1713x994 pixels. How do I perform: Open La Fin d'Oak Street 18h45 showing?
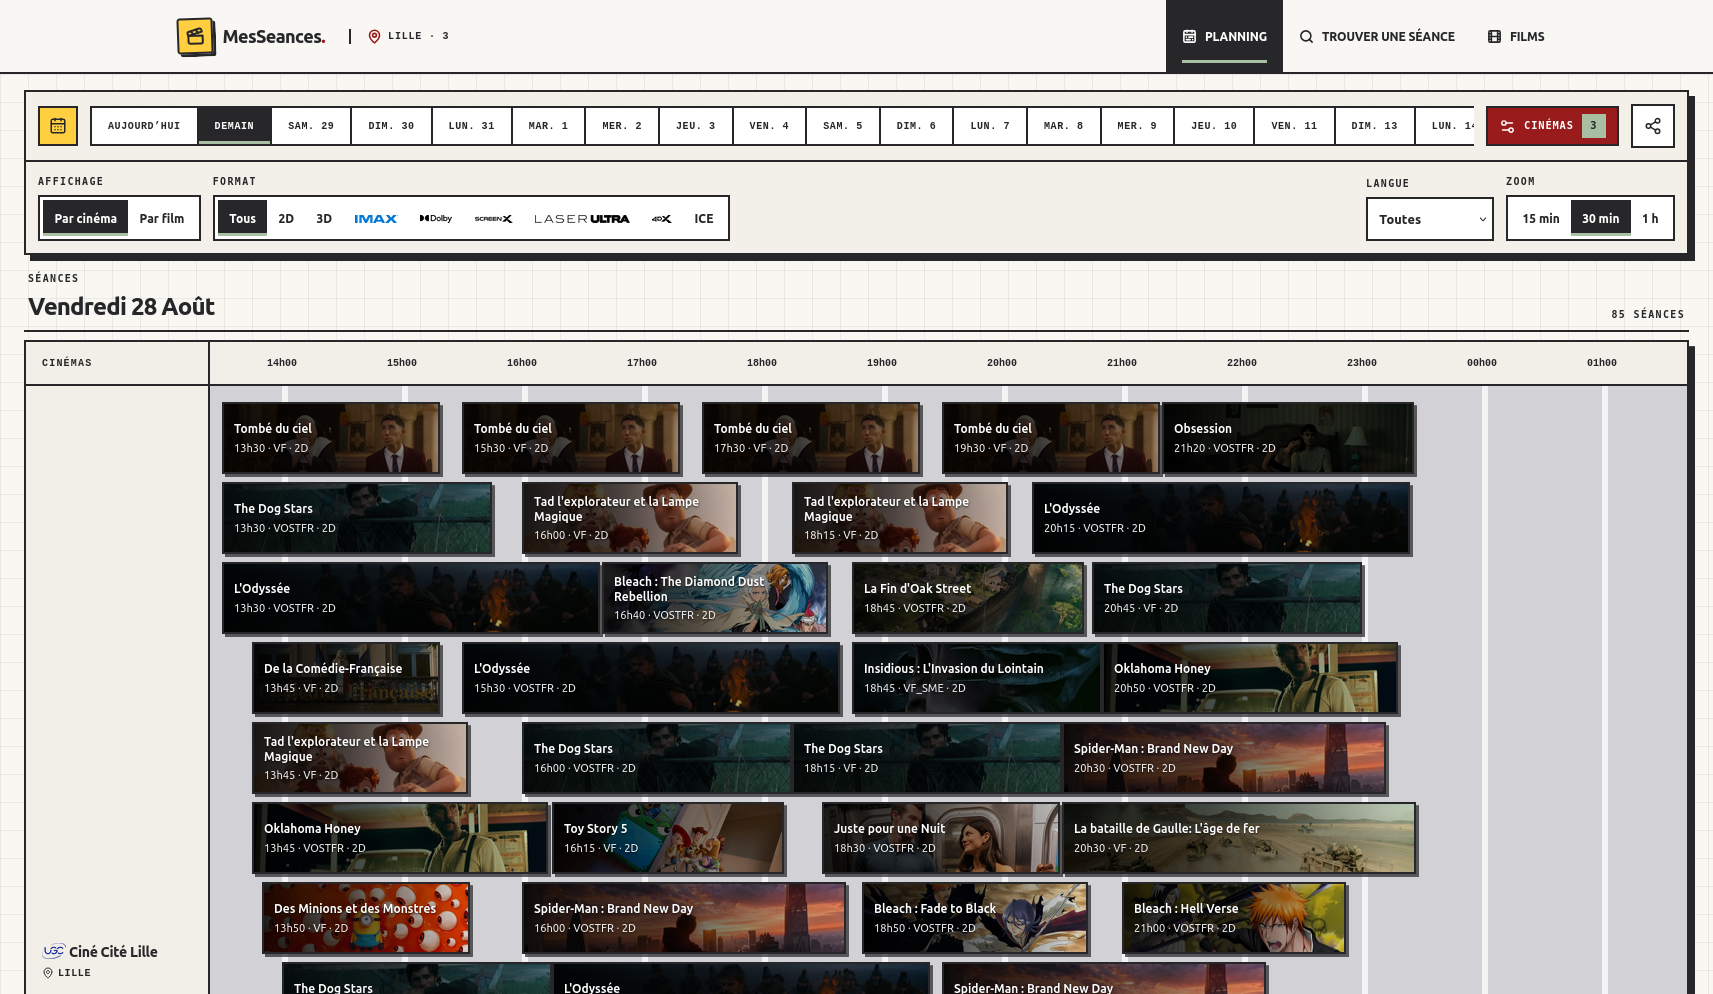[x=968, y=598]
